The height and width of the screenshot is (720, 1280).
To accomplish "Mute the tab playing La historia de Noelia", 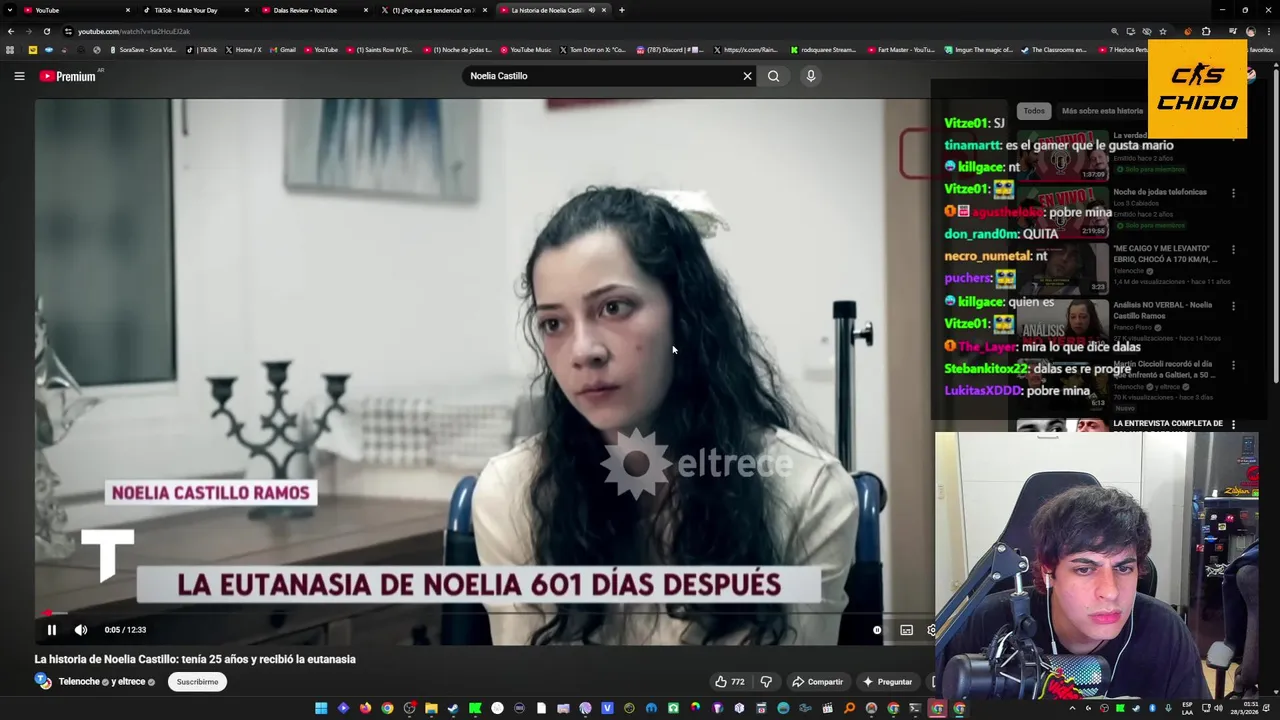I will tap(592, 10).
